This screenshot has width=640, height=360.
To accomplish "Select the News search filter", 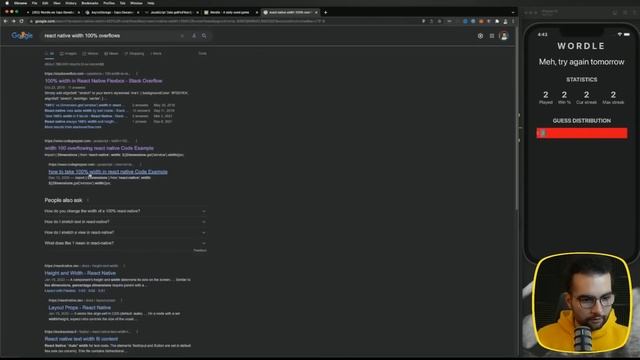I will tap(111, 53).
